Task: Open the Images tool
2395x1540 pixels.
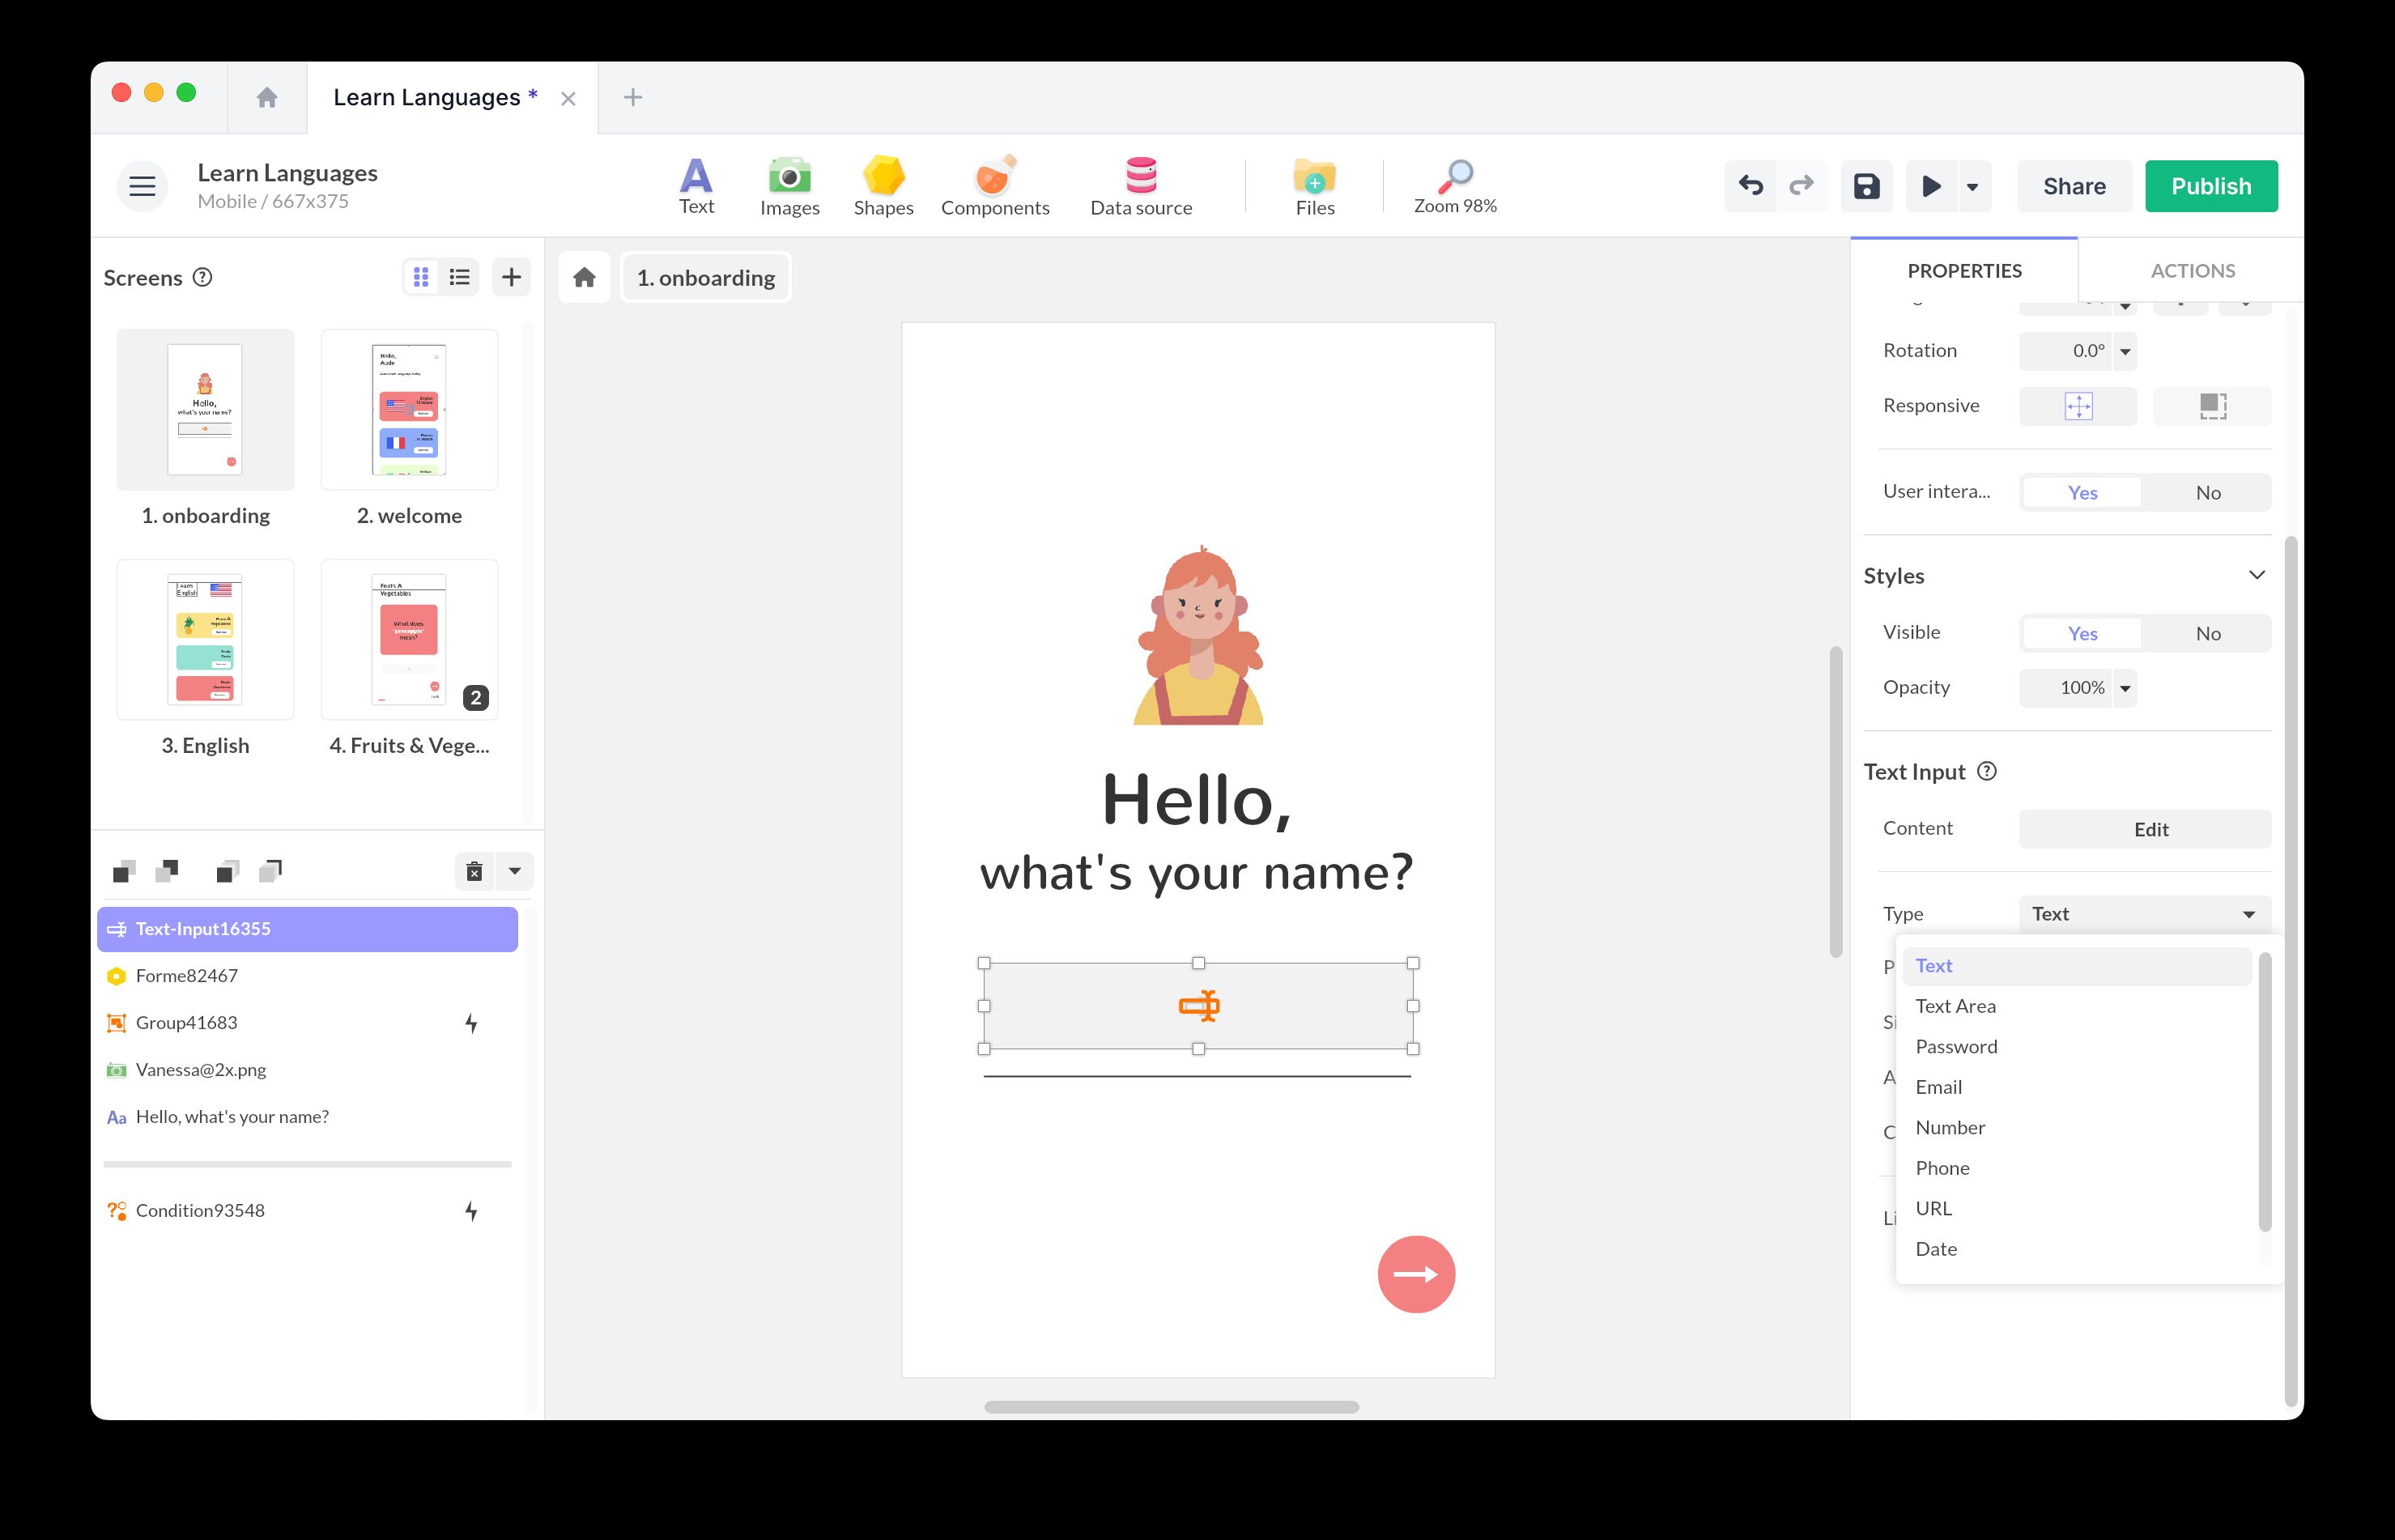Action: [789, 185]
